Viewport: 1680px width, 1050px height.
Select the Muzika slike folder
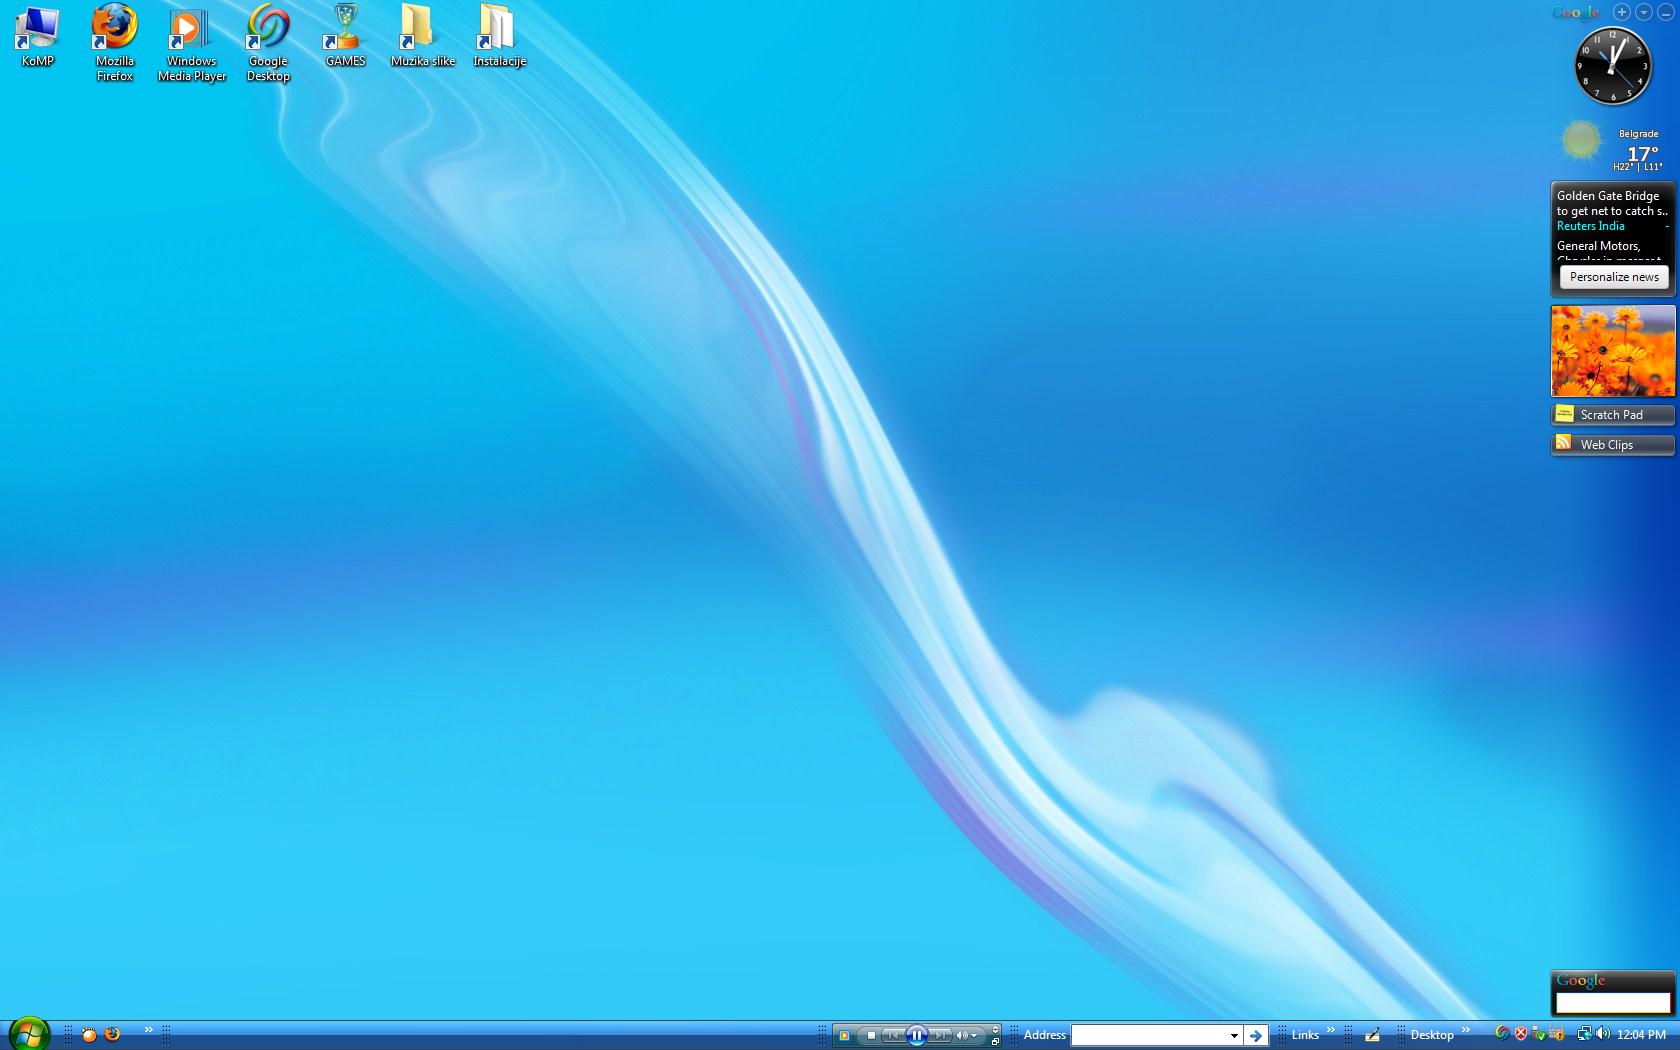coord(422,36)
